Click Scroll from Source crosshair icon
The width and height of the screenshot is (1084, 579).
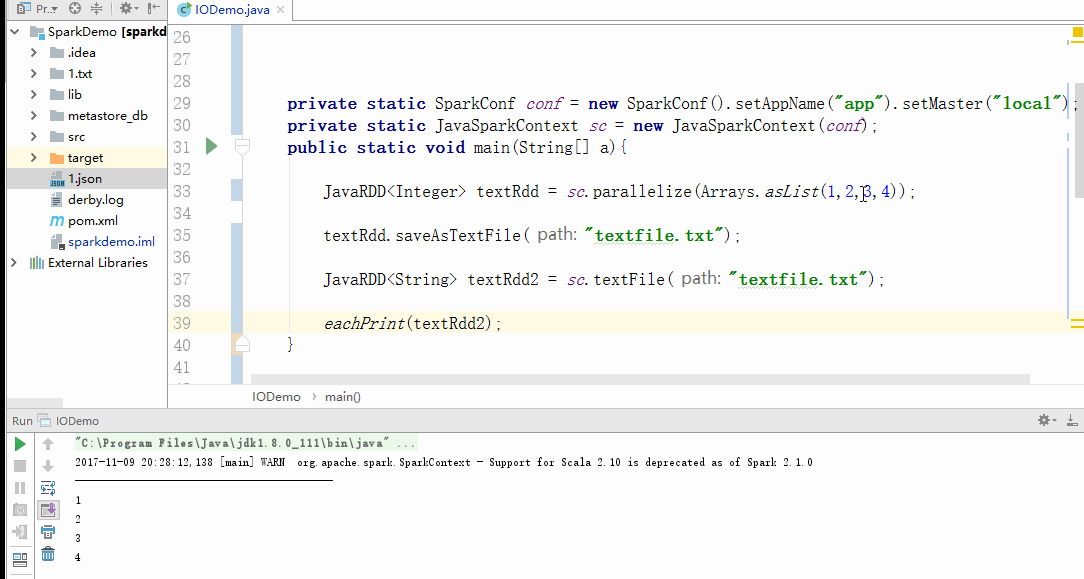pos(75,8)
